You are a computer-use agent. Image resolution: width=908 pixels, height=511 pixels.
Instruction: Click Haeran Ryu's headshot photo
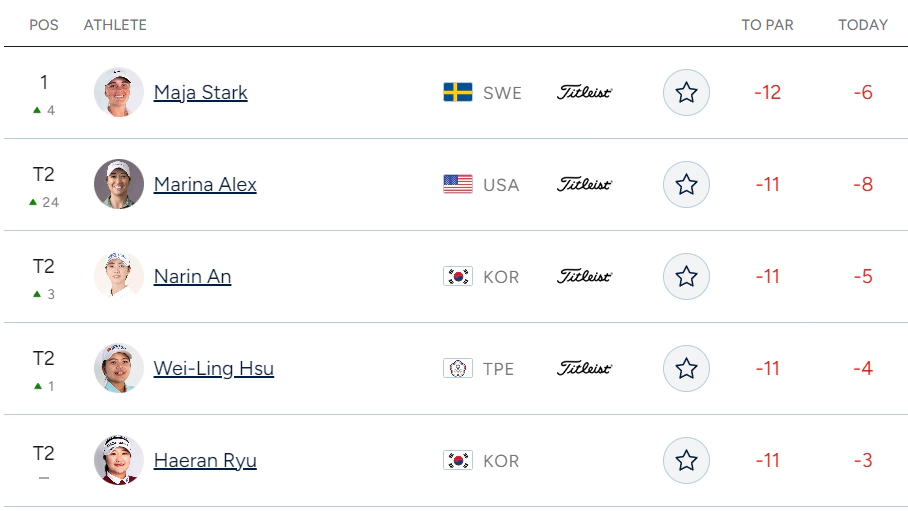click(x=119, y=460)
